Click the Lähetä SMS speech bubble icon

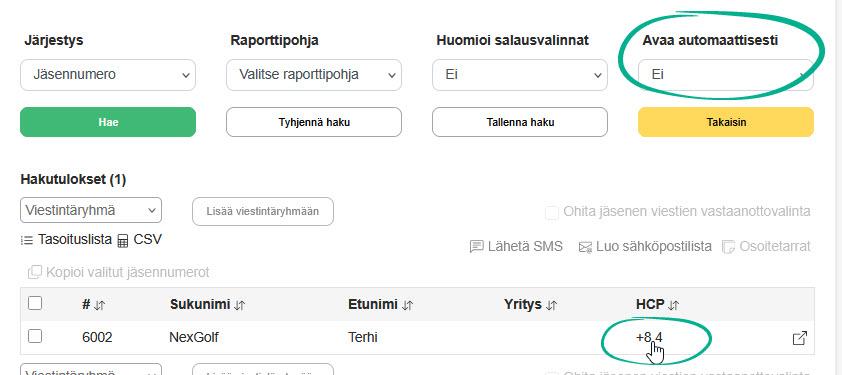coord(476,247)
